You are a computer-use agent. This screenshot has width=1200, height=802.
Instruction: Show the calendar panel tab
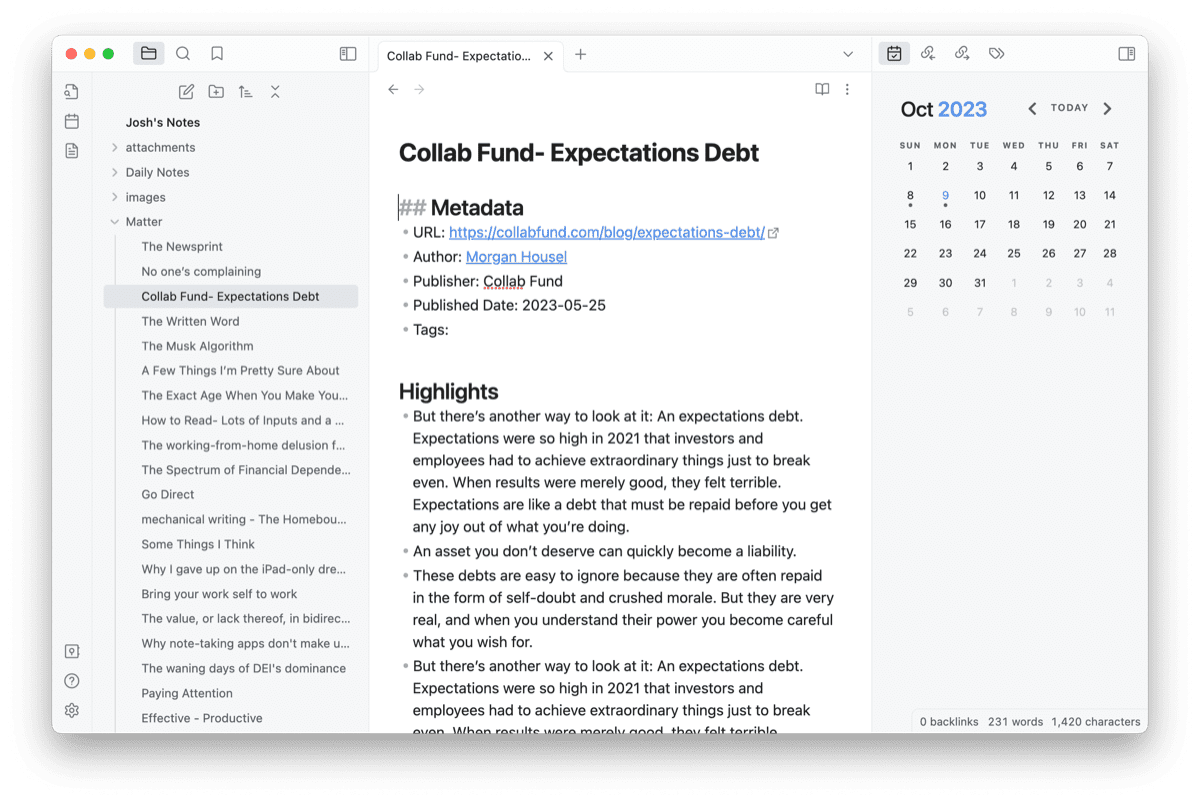894,54
